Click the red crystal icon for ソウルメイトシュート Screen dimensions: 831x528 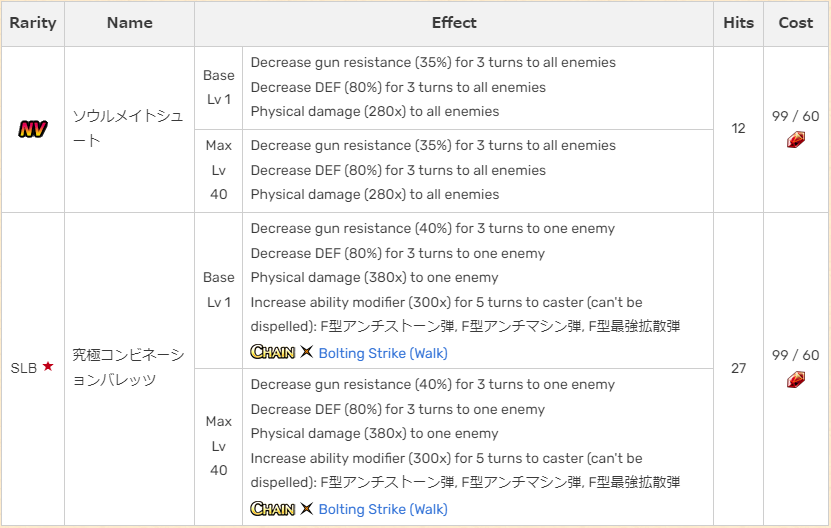click(x=796, y=140)
